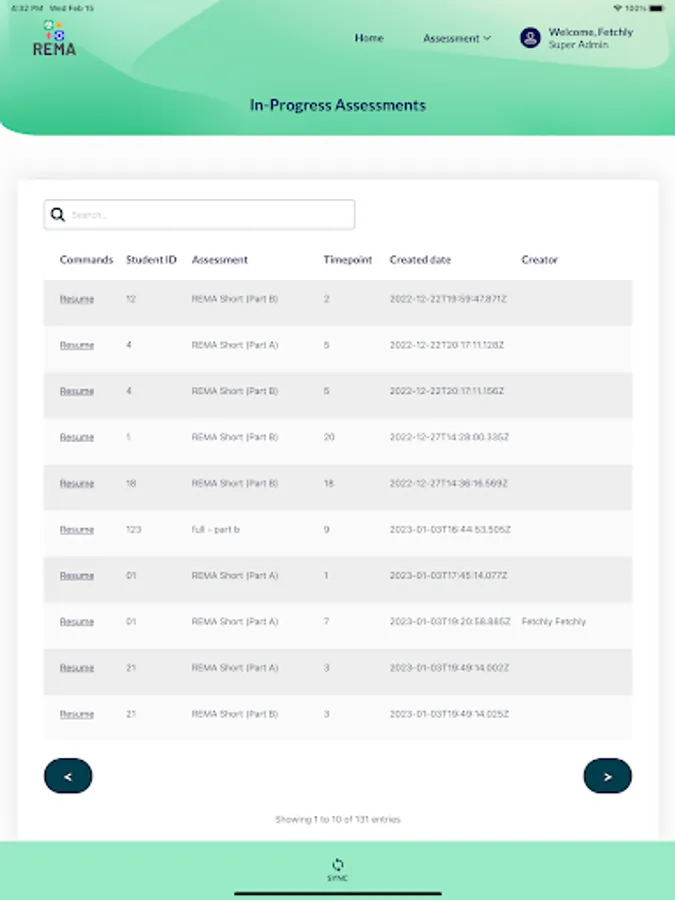Click the Timepoint column header
Screen dimensions: 675x900
(348, 259)
